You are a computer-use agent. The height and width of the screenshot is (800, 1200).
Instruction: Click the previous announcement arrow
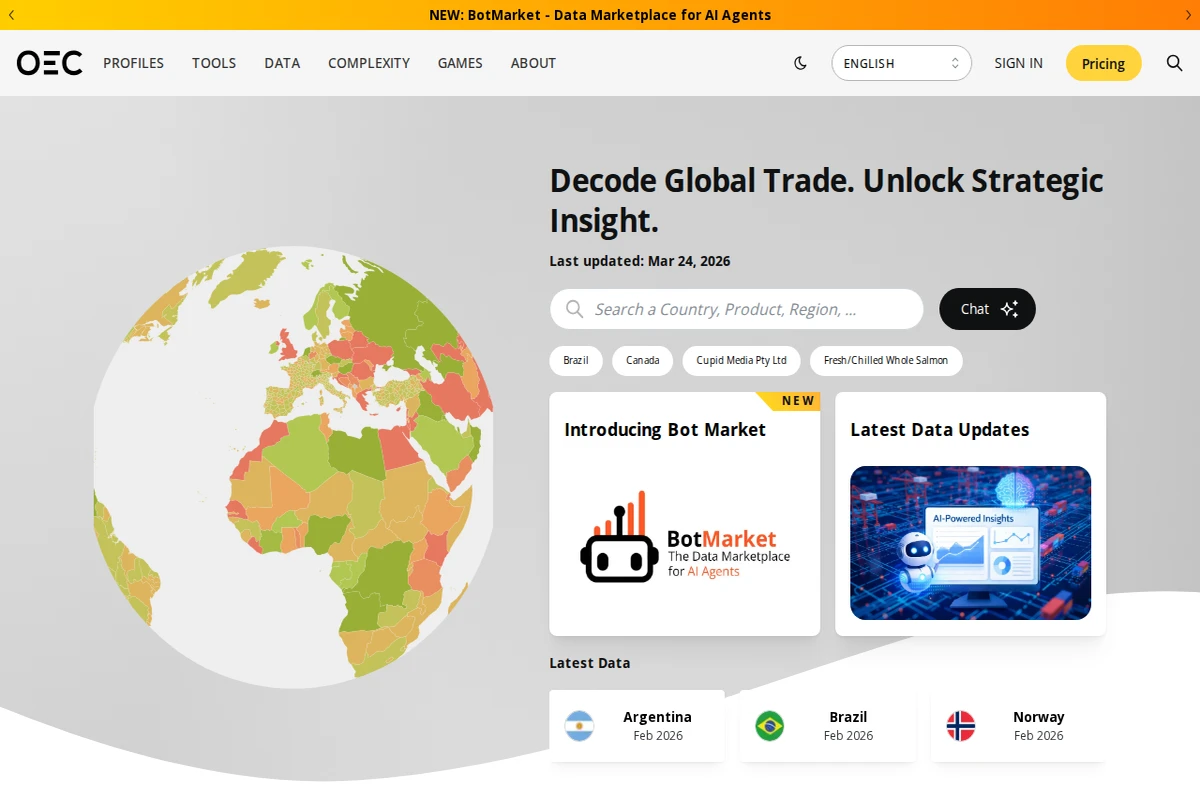click(x=11, y=15)
